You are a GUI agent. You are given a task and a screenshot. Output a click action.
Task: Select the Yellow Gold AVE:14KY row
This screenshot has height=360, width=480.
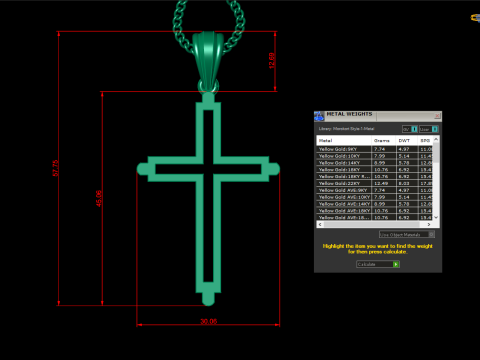point(375,204)
